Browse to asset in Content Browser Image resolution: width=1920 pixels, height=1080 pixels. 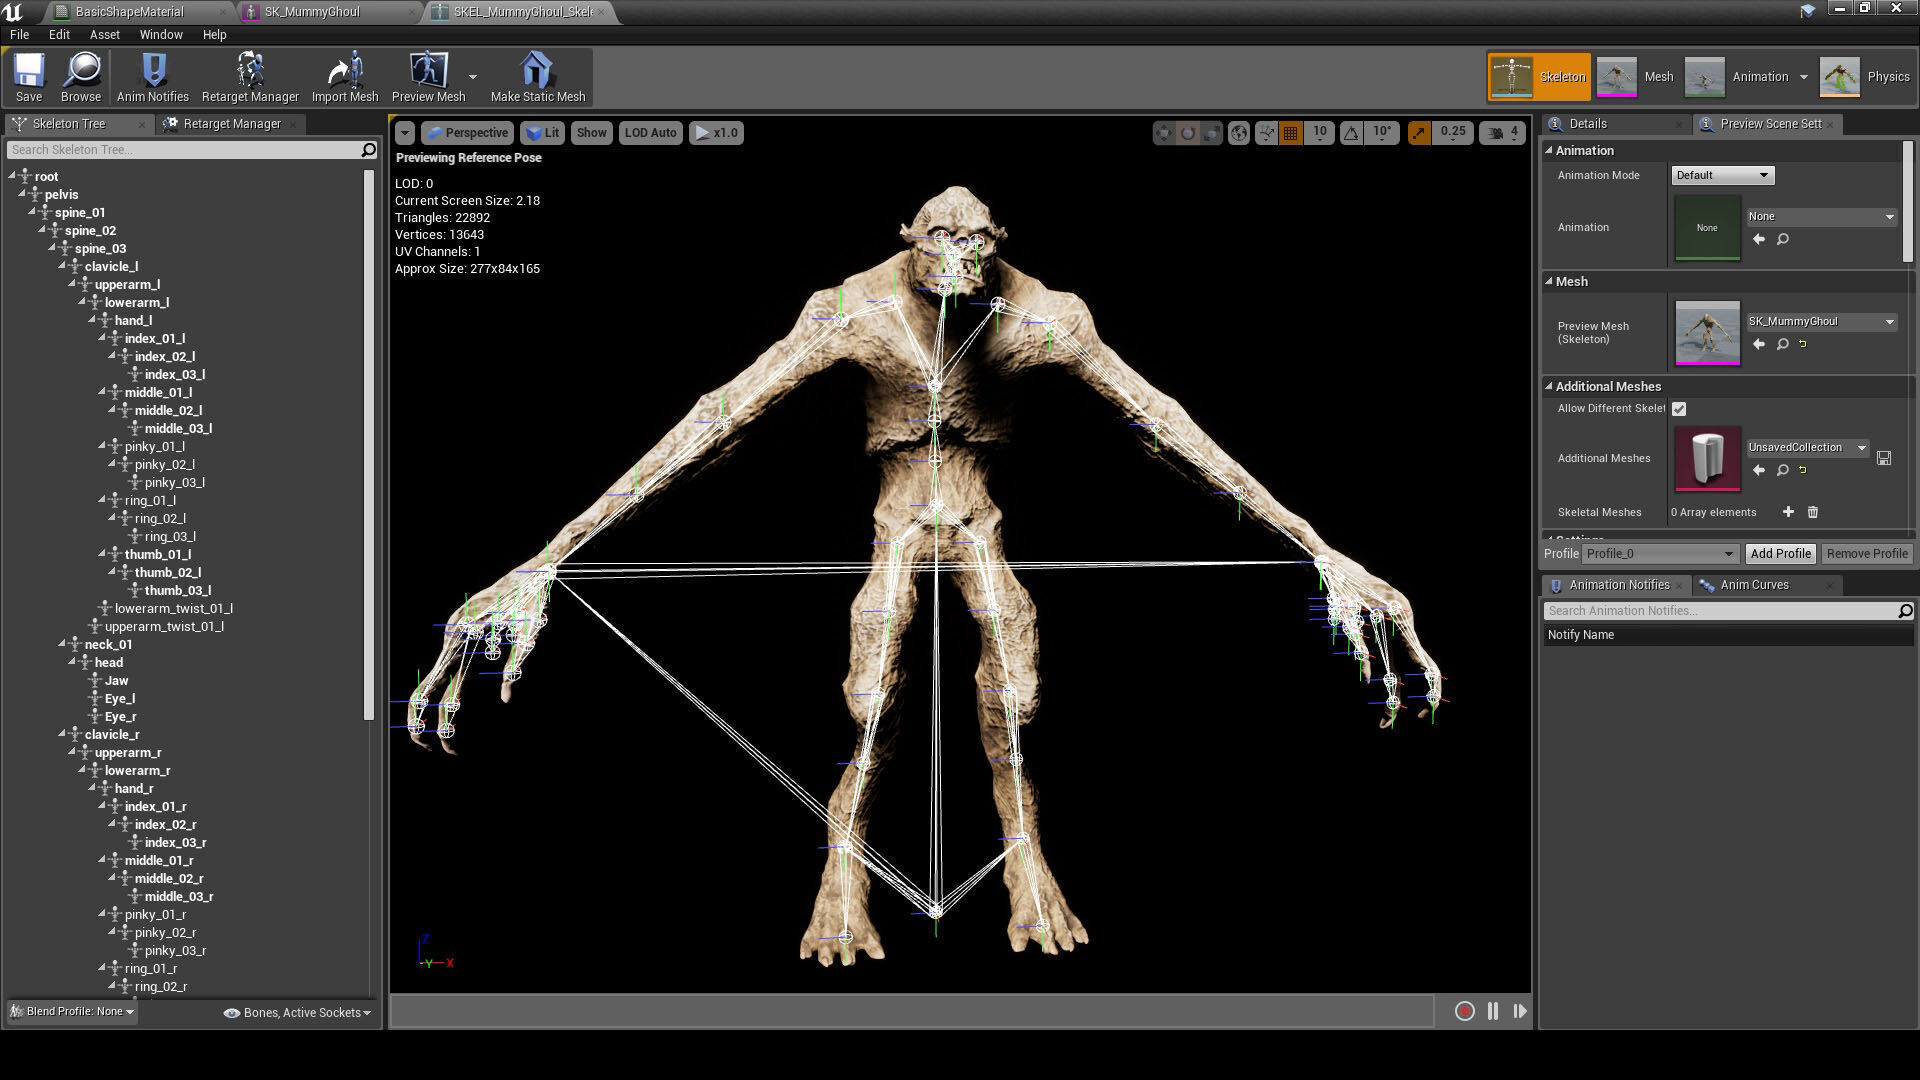pos(81,77)
